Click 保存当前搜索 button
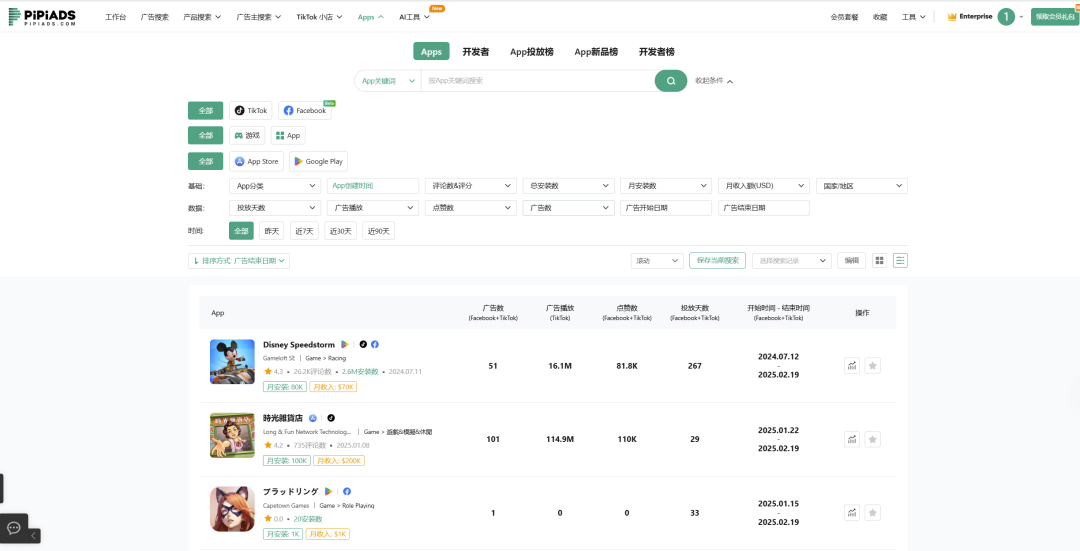 pyautogui.click(x=717, y=260)
